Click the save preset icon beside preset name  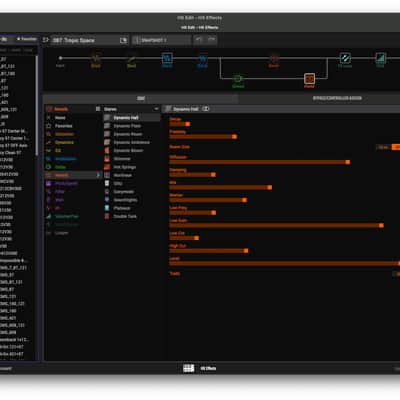(x=123, y=40)
